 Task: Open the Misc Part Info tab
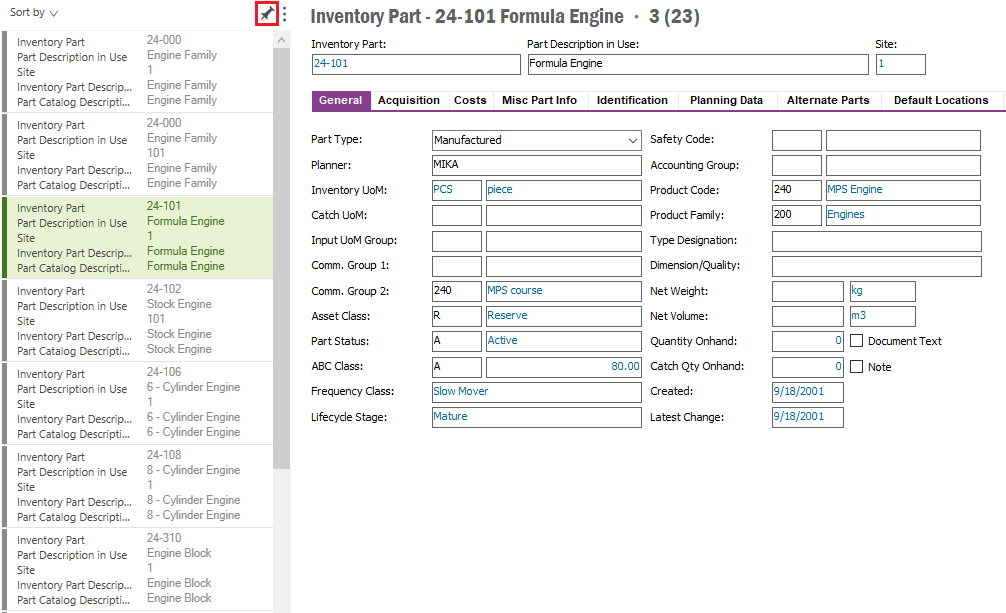539,100
